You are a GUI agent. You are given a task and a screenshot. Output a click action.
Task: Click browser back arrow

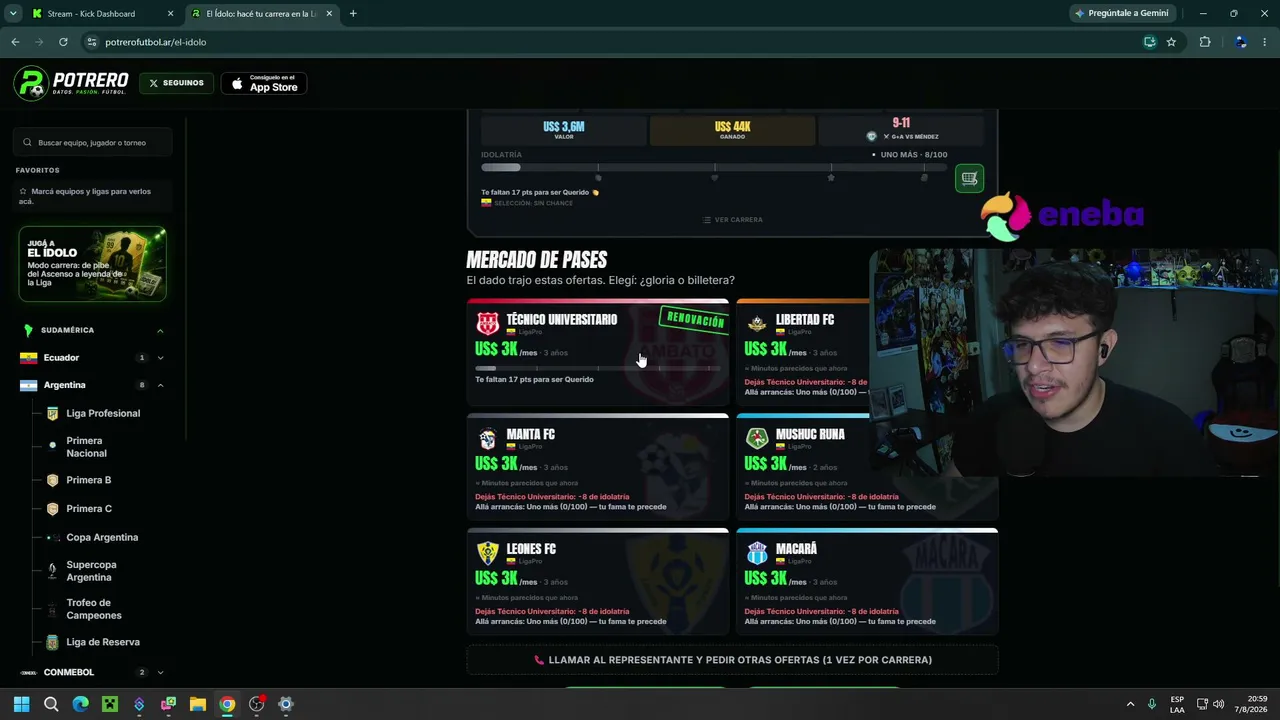coord(15,42)
